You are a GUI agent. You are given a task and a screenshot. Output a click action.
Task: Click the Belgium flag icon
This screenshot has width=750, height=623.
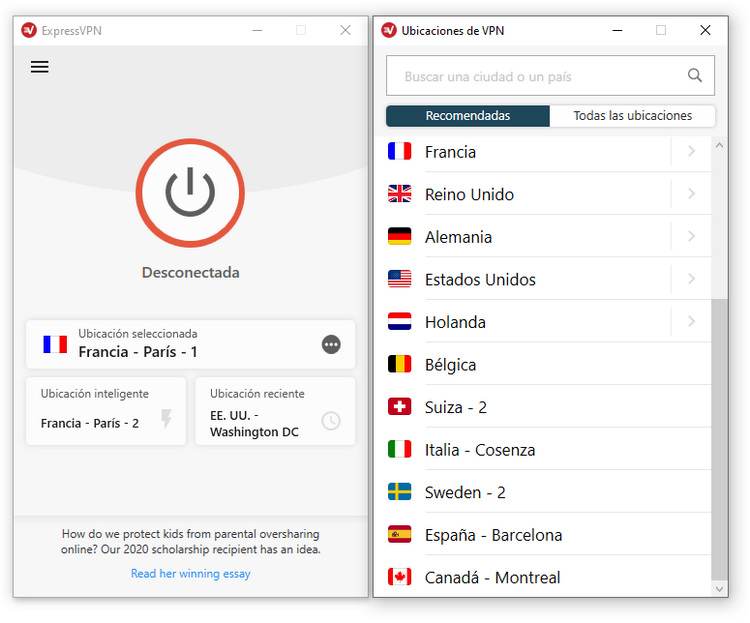click(x=399, y=364)
